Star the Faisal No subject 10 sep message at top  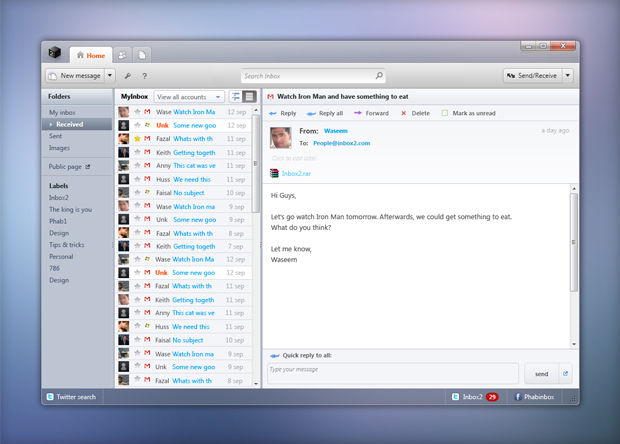tap(137, 192)
